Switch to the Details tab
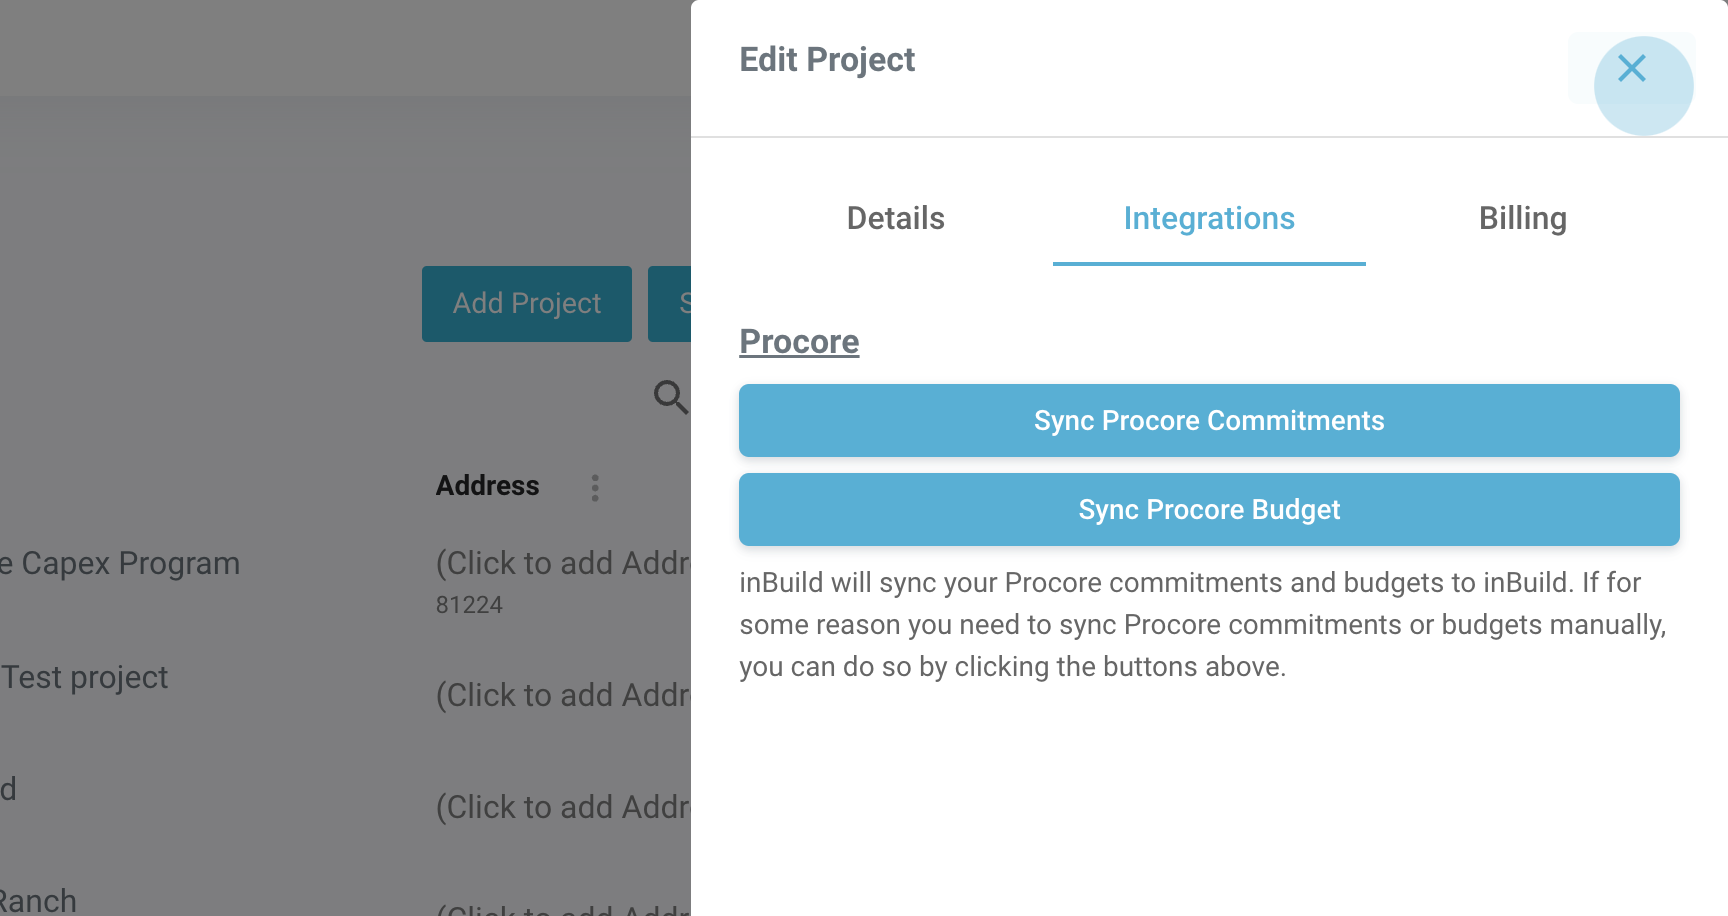The width and height of the screenshot is (1728, 916). point(895,219)
